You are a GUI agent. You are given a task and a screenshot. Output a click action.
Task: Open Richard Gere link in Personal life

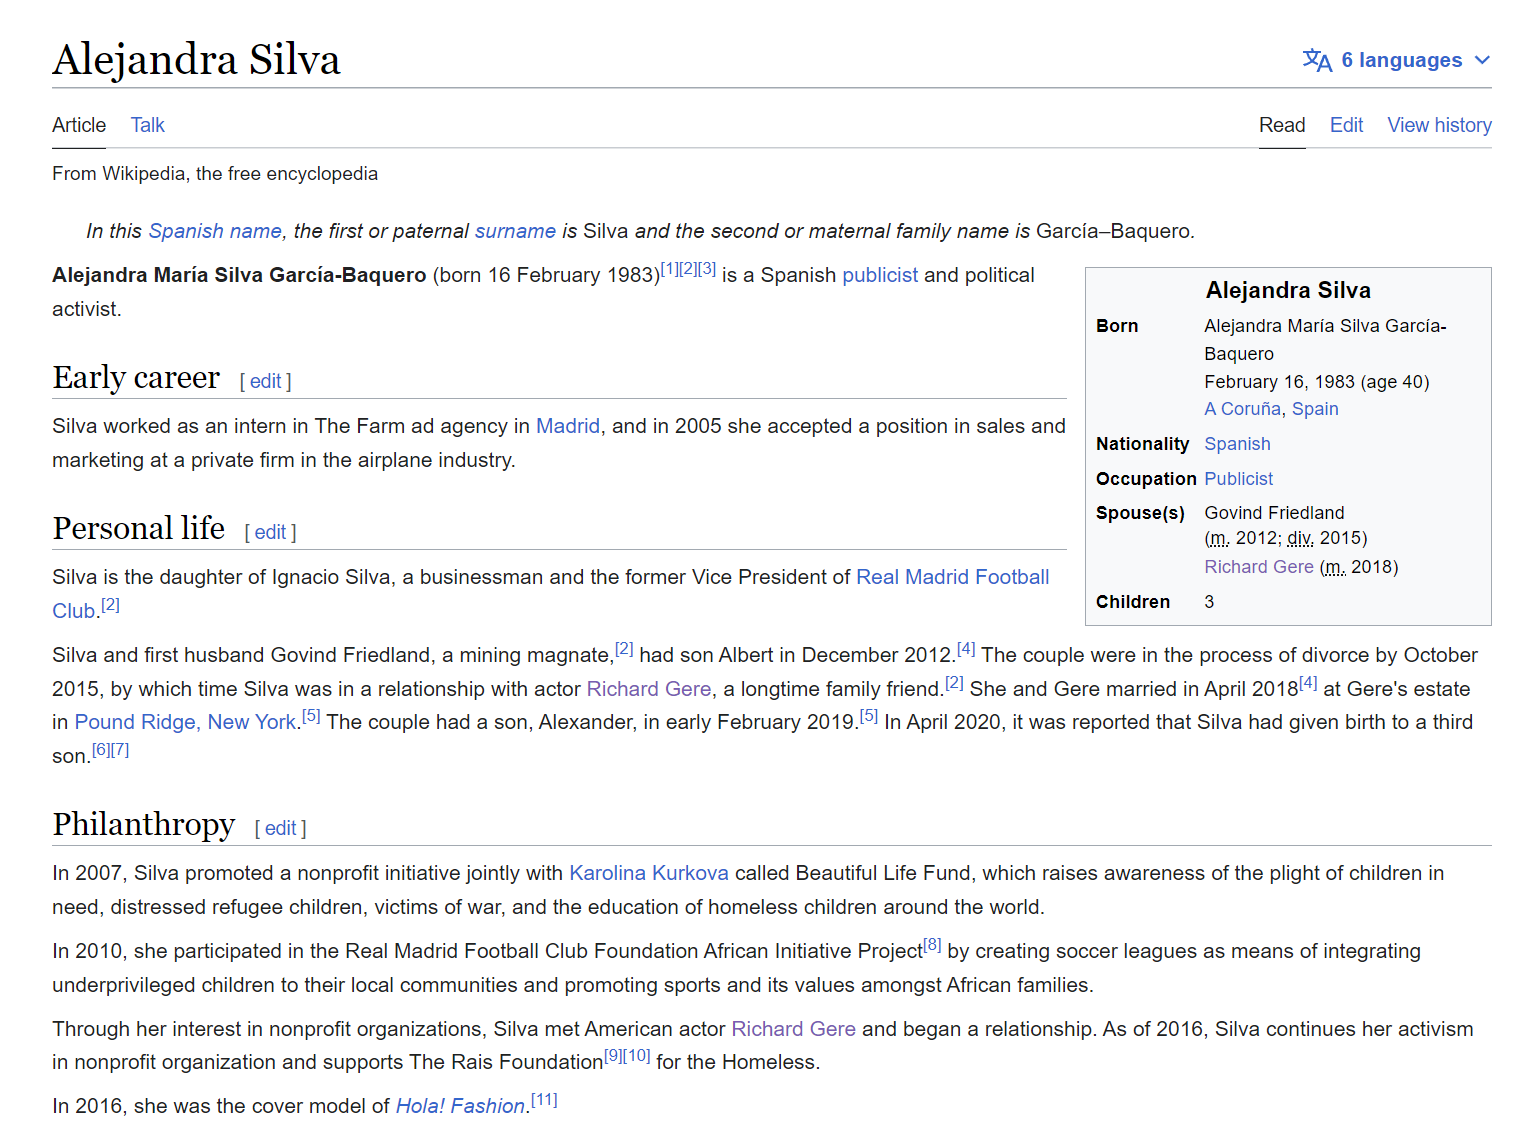click(x=649, y=689)
